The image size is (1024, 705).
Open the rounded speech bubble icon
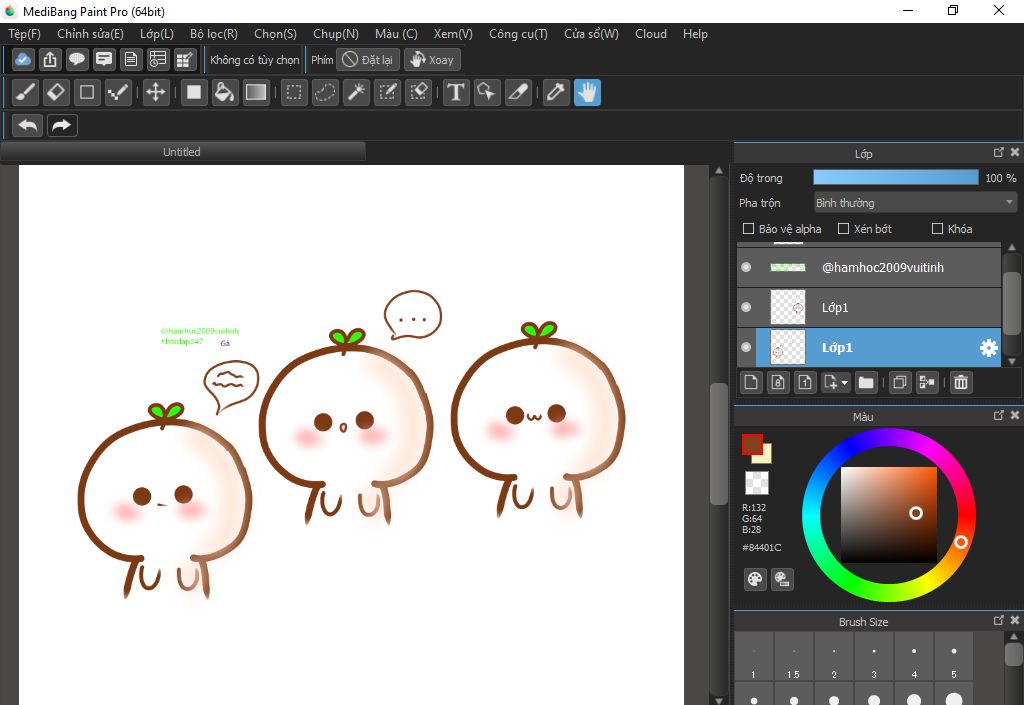[x=76, y=59]
